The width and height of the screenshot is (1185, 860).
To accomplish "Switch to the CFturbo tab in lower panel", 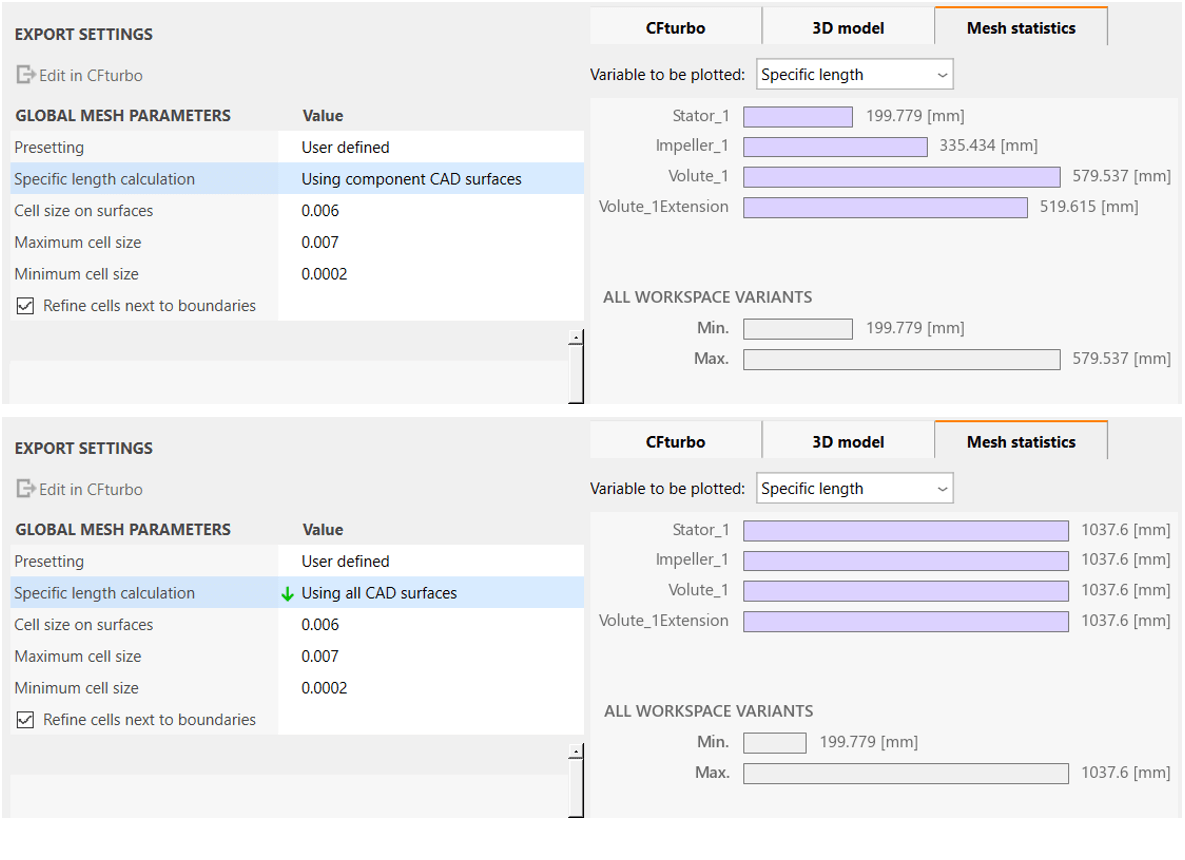I will [x=676, y=442].
